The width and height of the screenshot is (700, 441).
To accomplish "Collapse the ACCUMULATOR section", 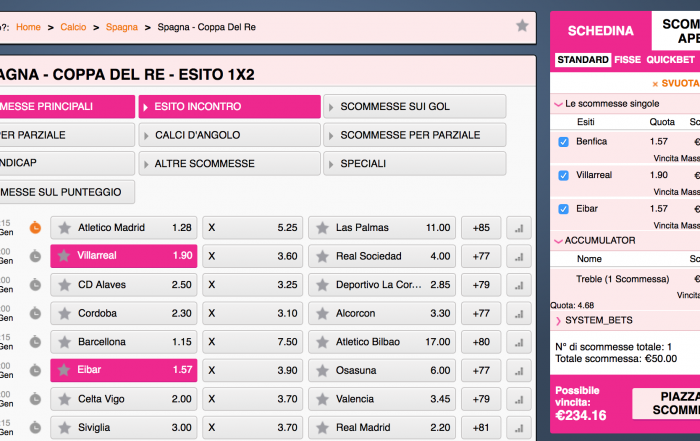I will click(558, 241).
